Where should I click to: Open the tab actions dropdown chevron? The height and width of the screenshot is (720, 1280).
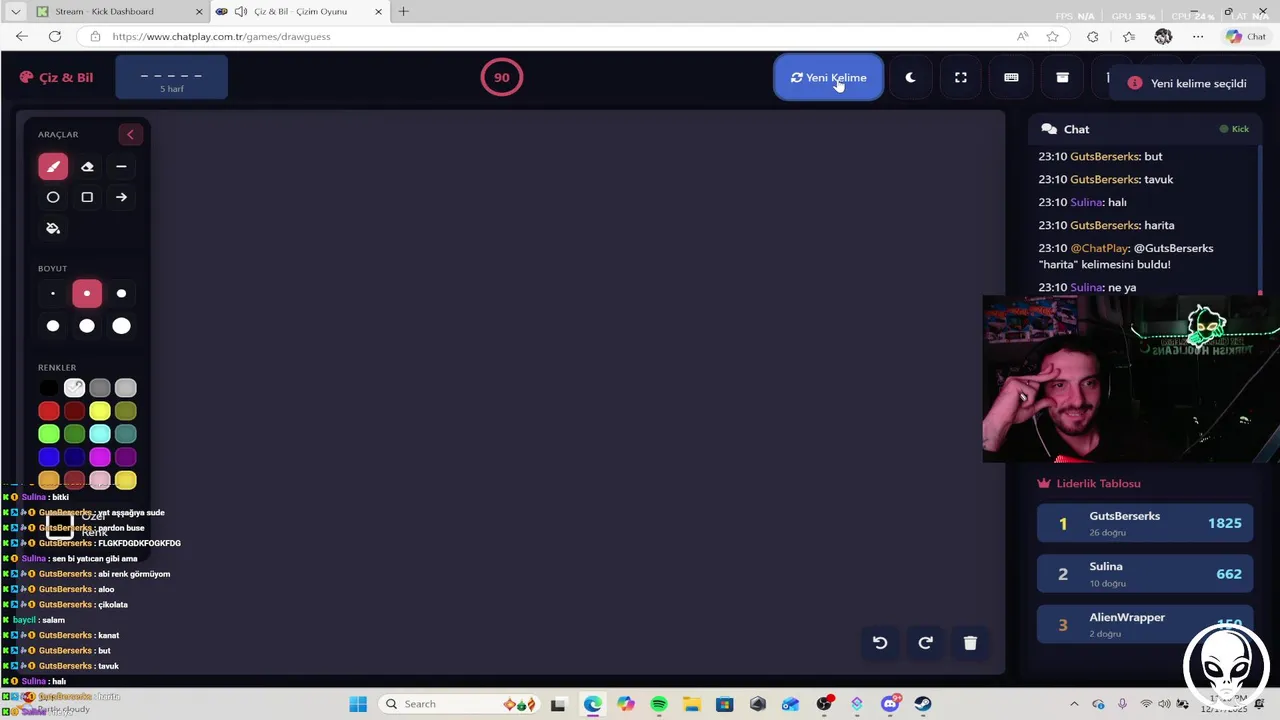point(15,11)
